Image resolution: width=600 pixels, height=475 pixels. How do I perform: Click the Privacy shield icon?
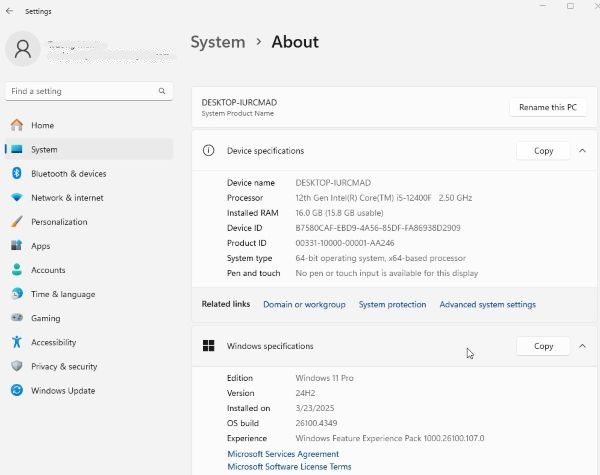(x=17, y=366)
